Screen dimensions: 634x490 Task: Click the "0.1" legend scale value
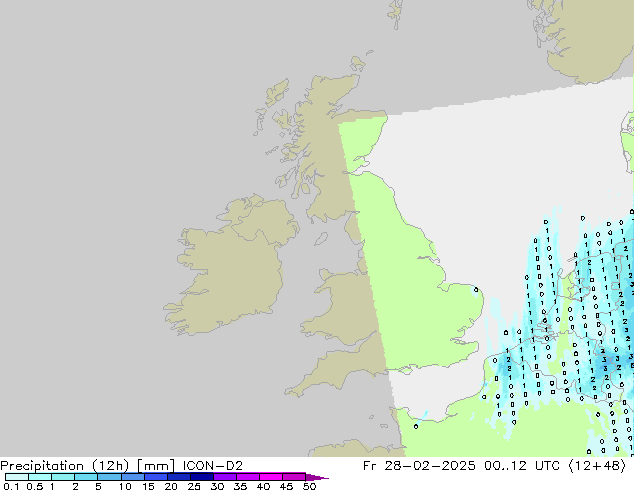point(11,486)
